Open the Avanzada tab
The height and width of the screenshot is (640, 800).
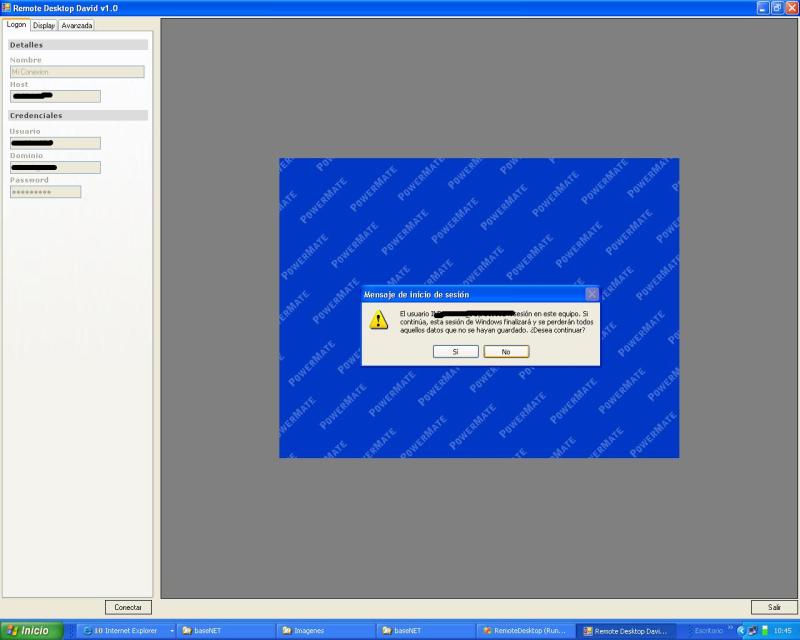point(76,25)
